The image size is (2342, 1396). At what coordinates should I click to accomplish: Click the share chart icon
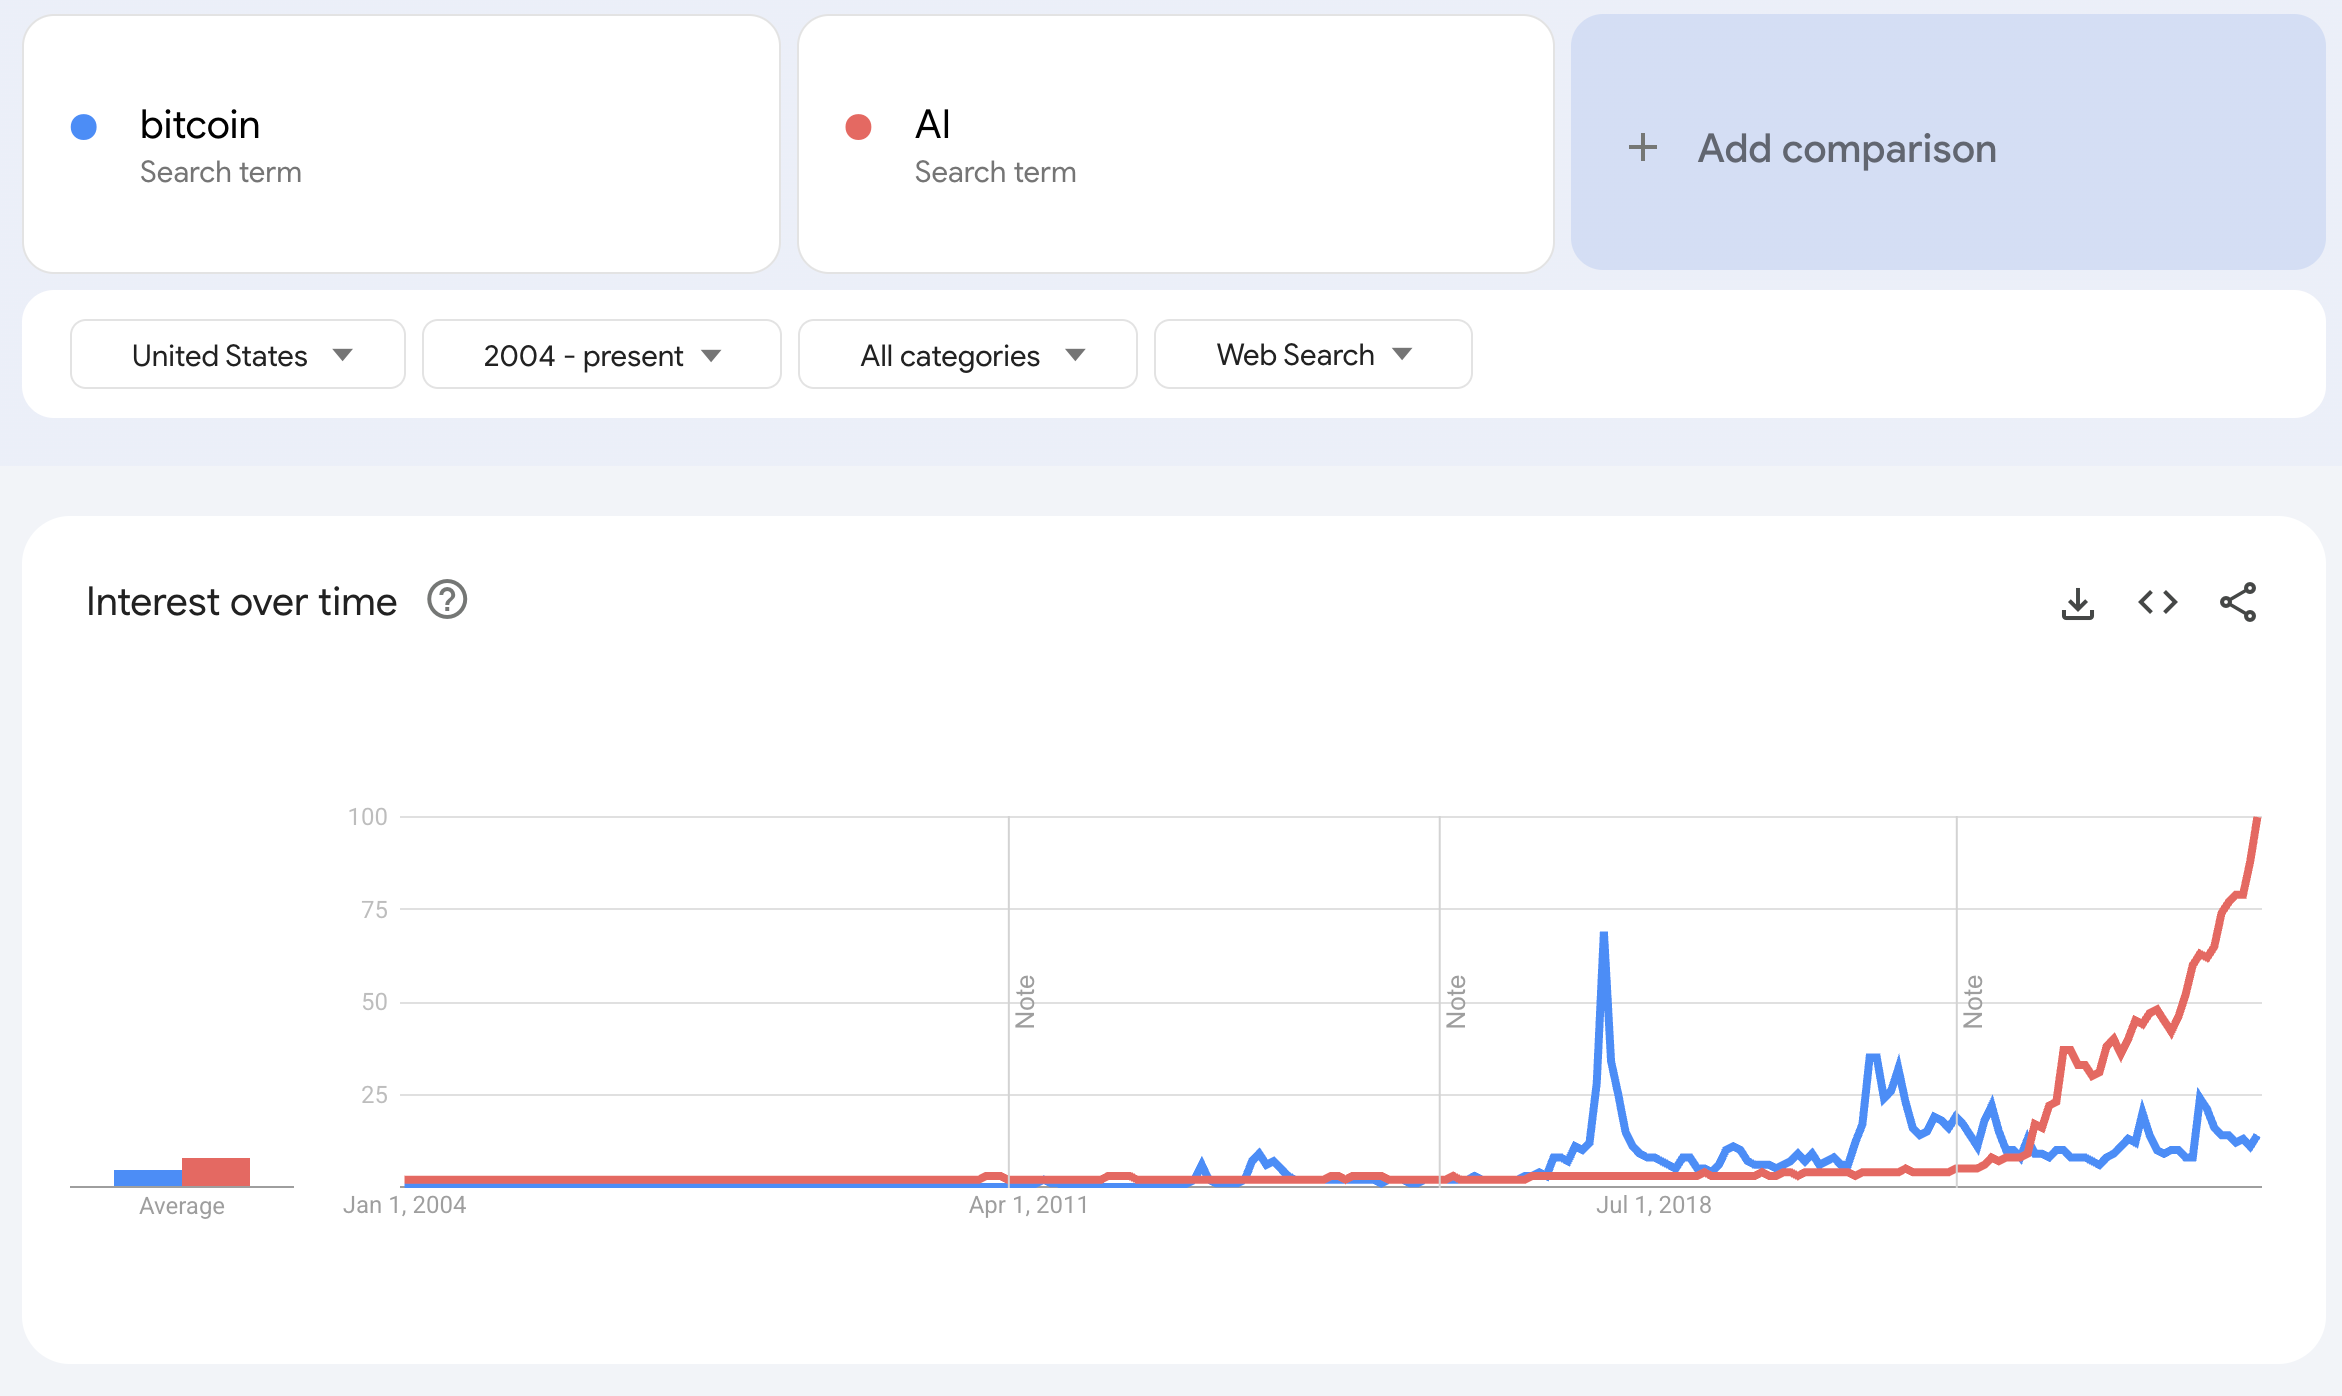pyautogui.click(x=2237, y=602)
